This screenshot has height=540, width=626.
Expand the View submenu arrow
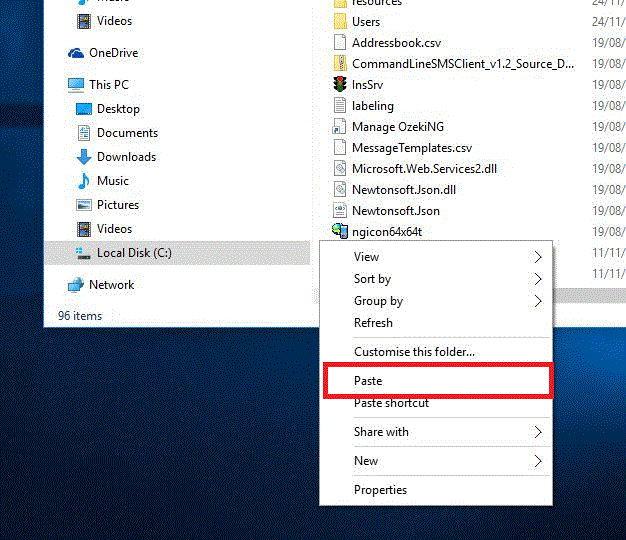pos(538,257)
